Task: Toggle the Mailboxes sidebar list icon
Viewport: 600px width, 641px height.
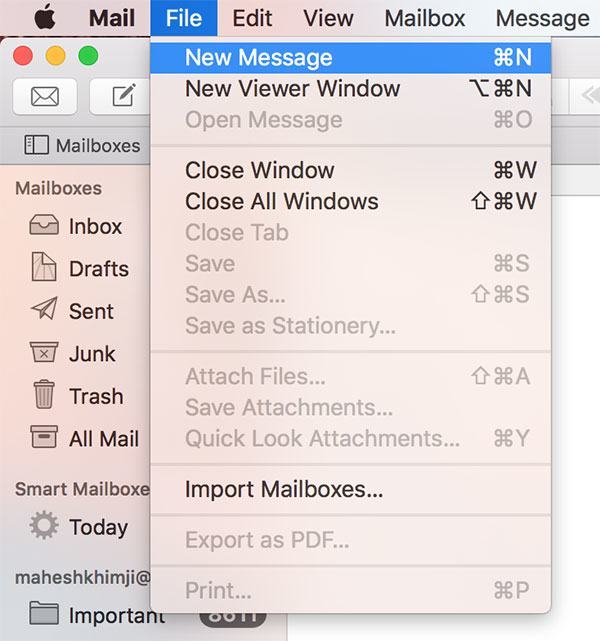Action: (x=36, y=145)
